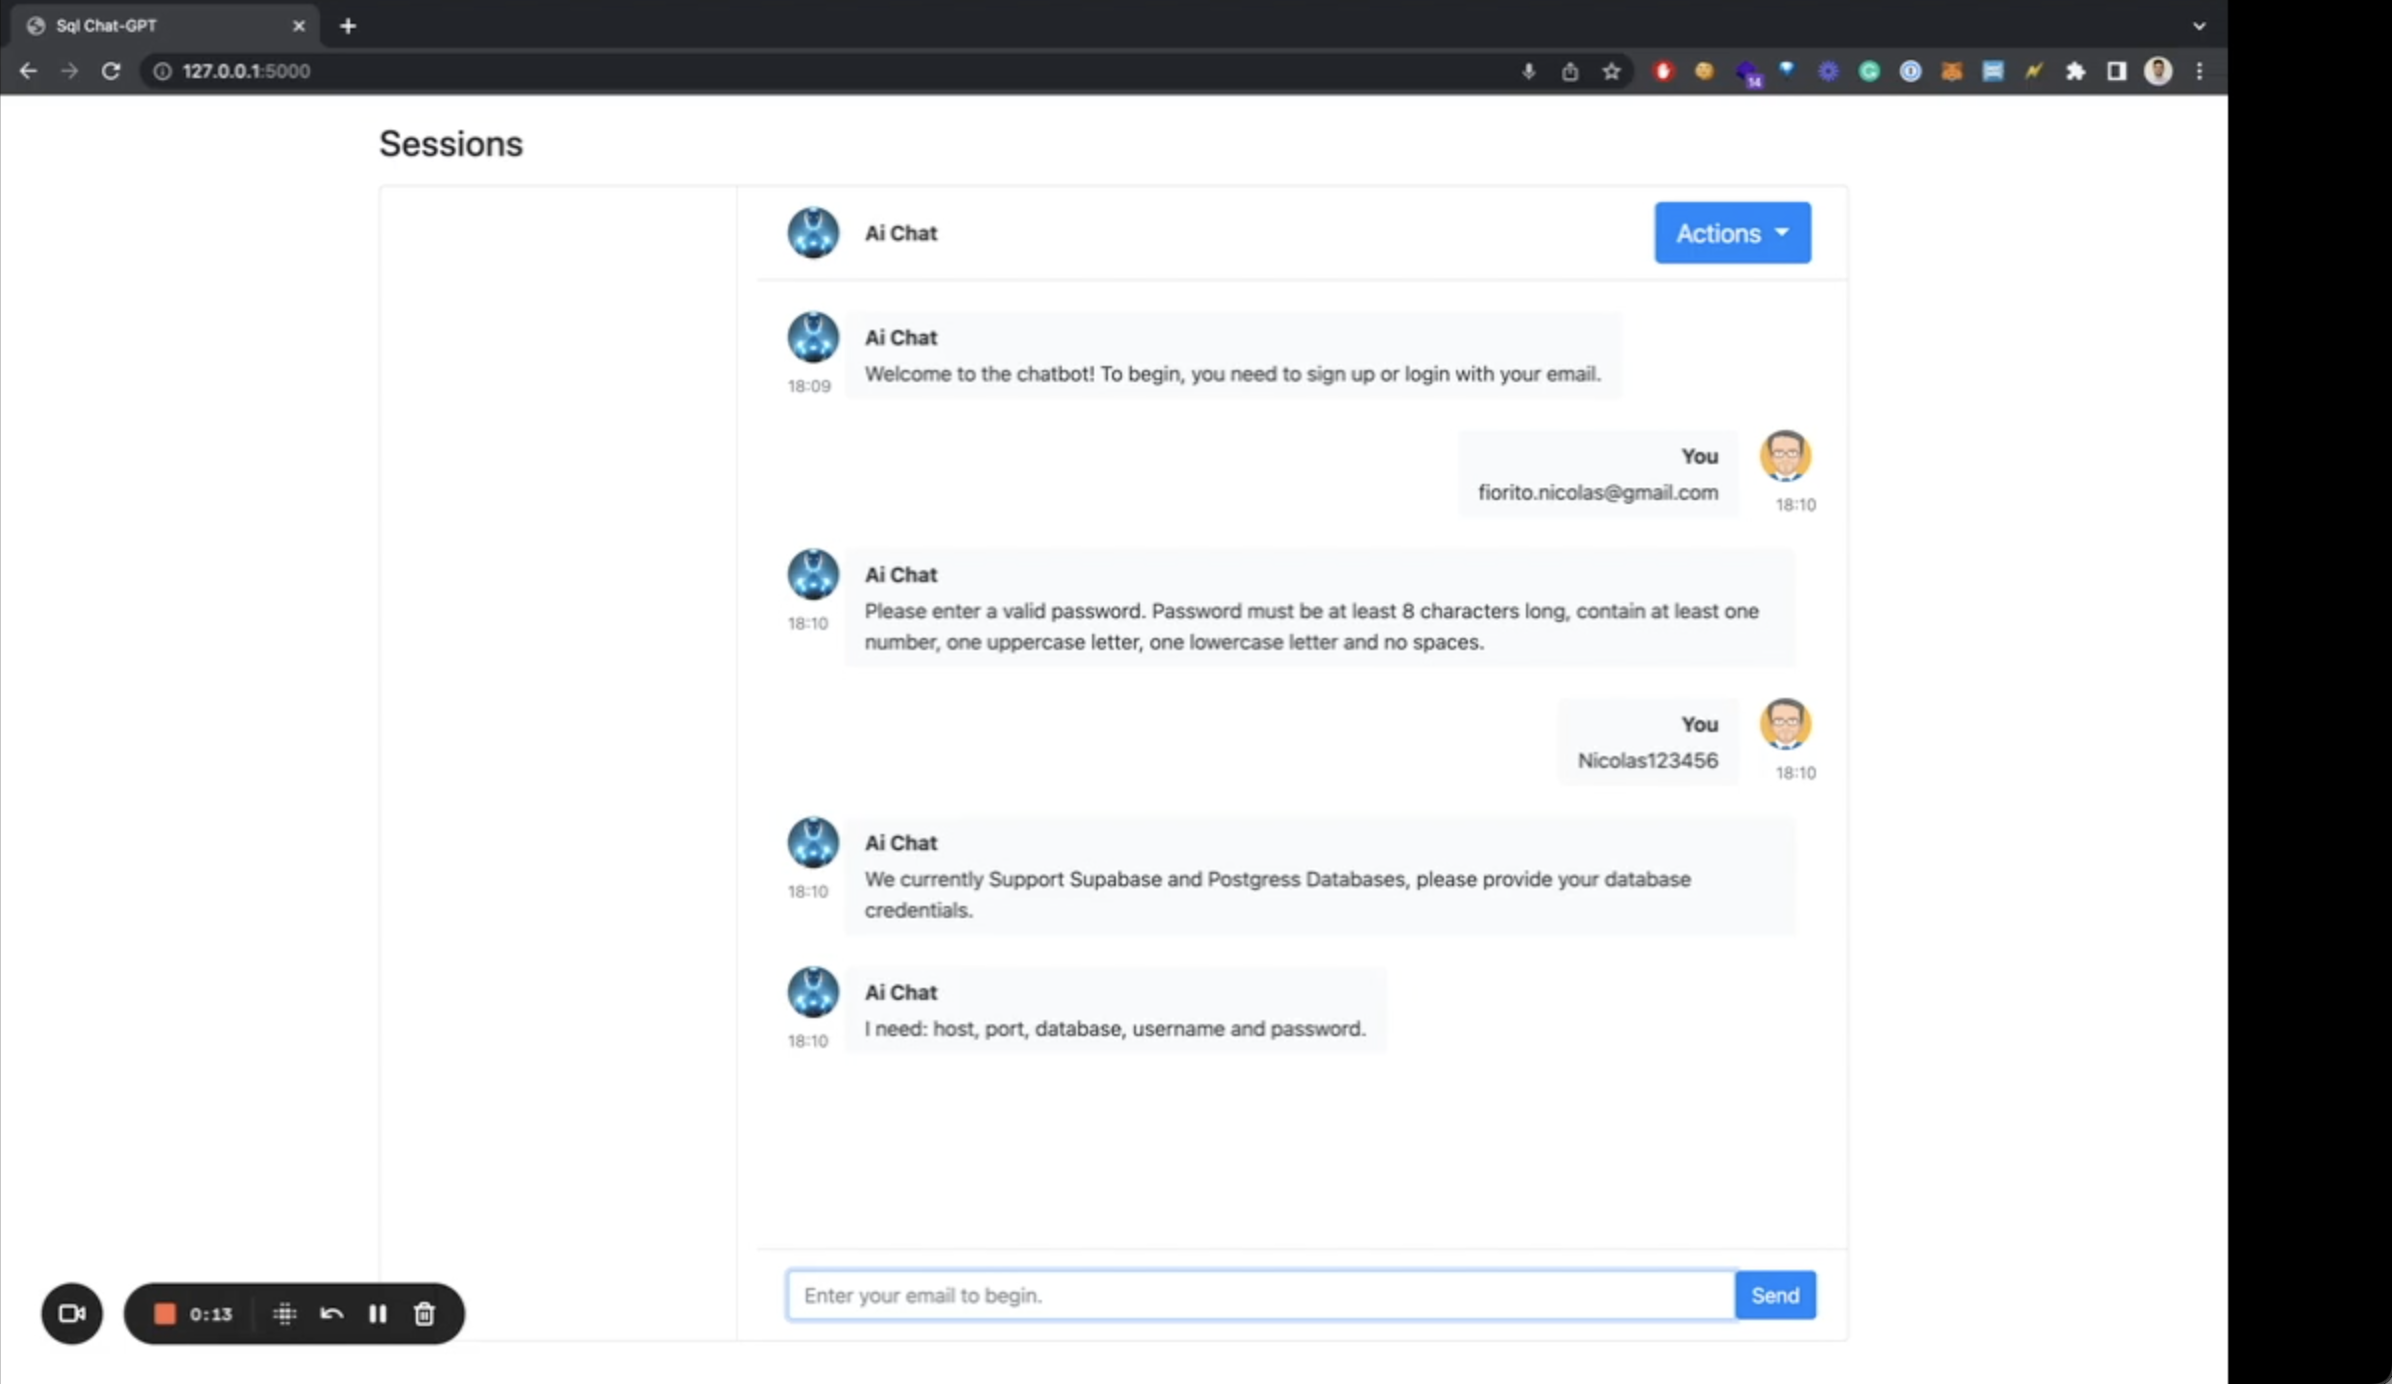Click the Send button
2392x1384 pixels.
tap(1774, 1295)
